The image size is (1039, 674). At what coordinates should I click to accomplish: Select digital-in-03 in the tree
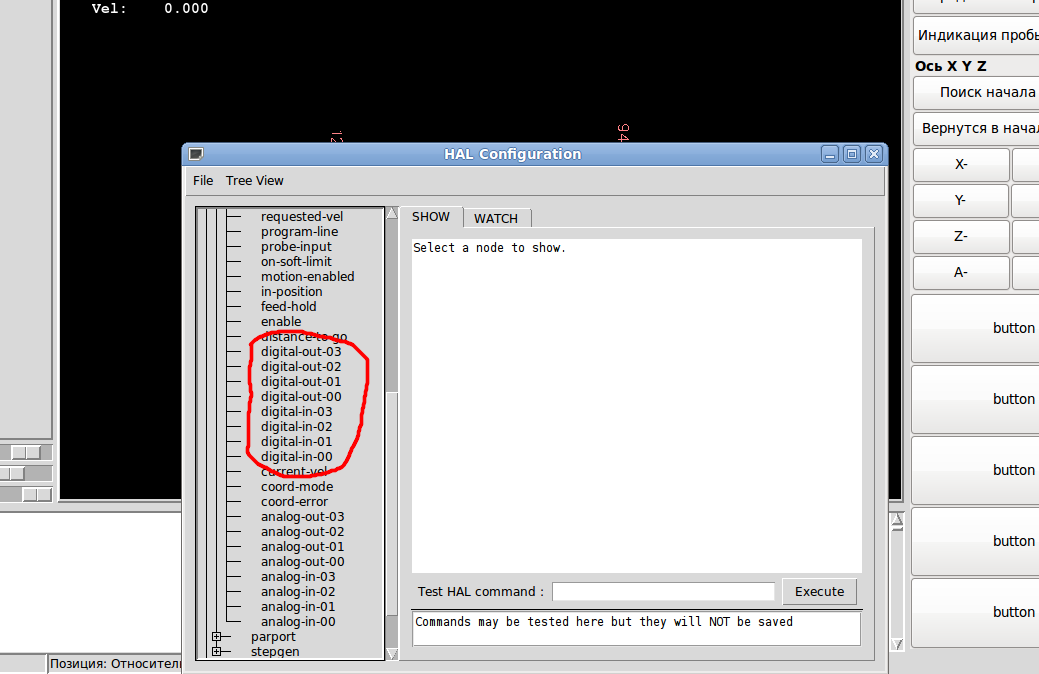tap(296, 412)
